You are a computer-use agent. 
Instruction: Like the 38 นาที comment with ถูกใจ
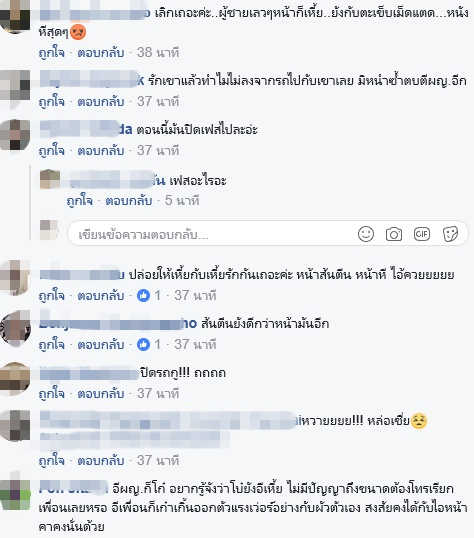(51, 53)
